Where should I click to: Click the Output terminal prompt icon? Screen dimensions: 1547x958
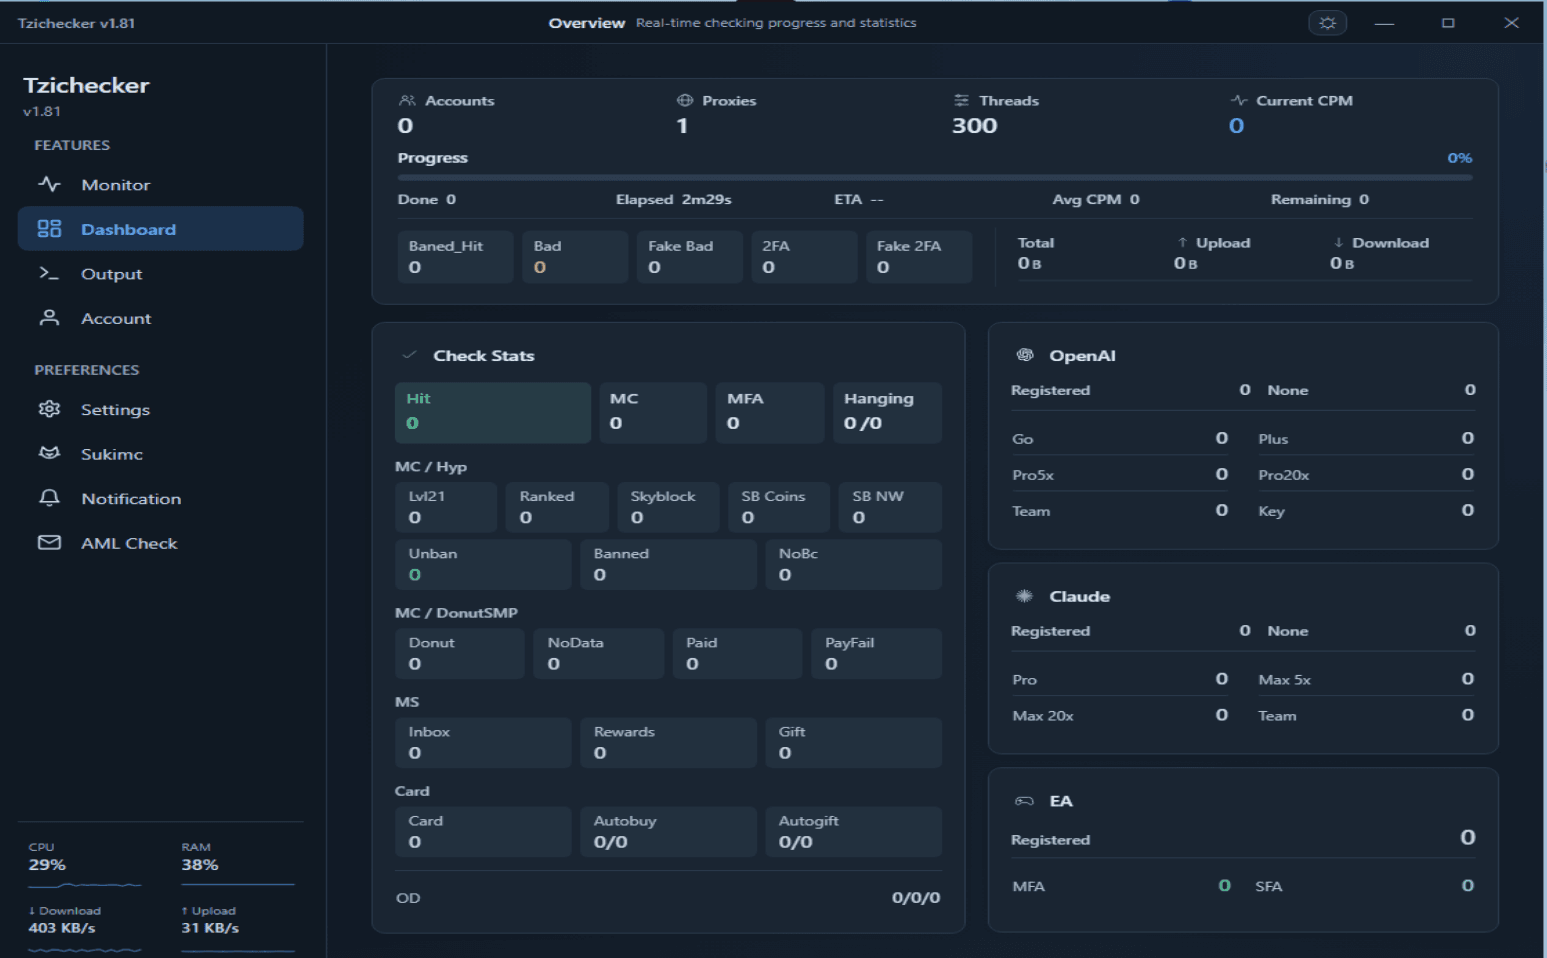tap(49, 273)
